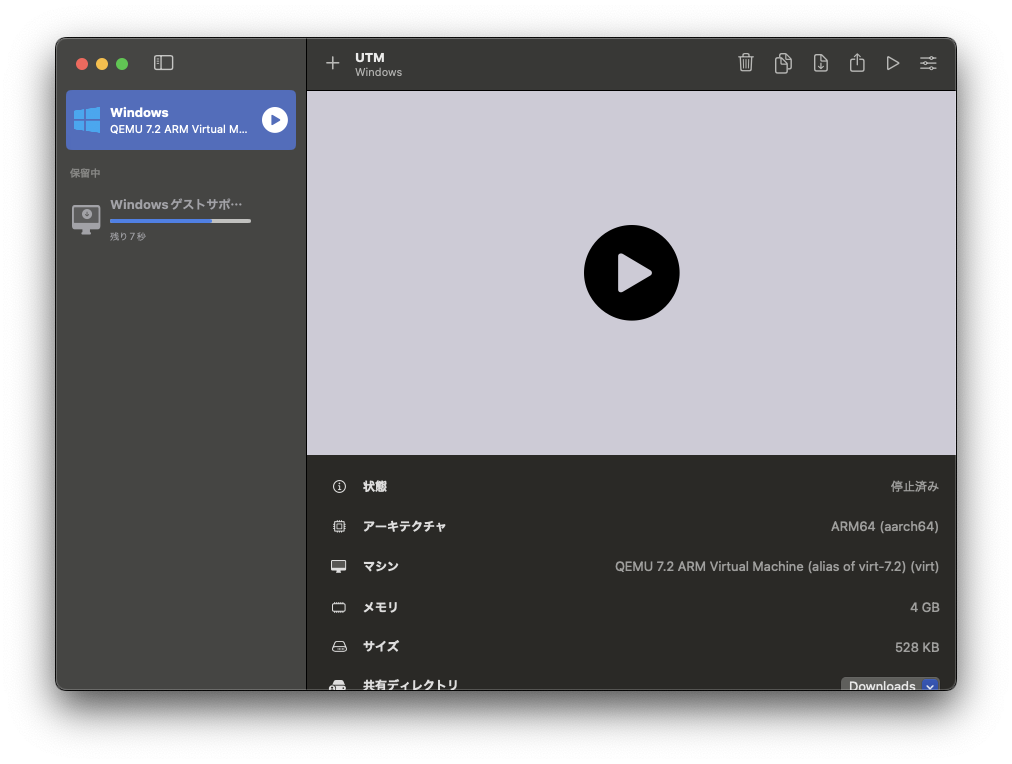Click the 528 KB size value
Screen dimensions: 1012x764
tap(916, 647)
